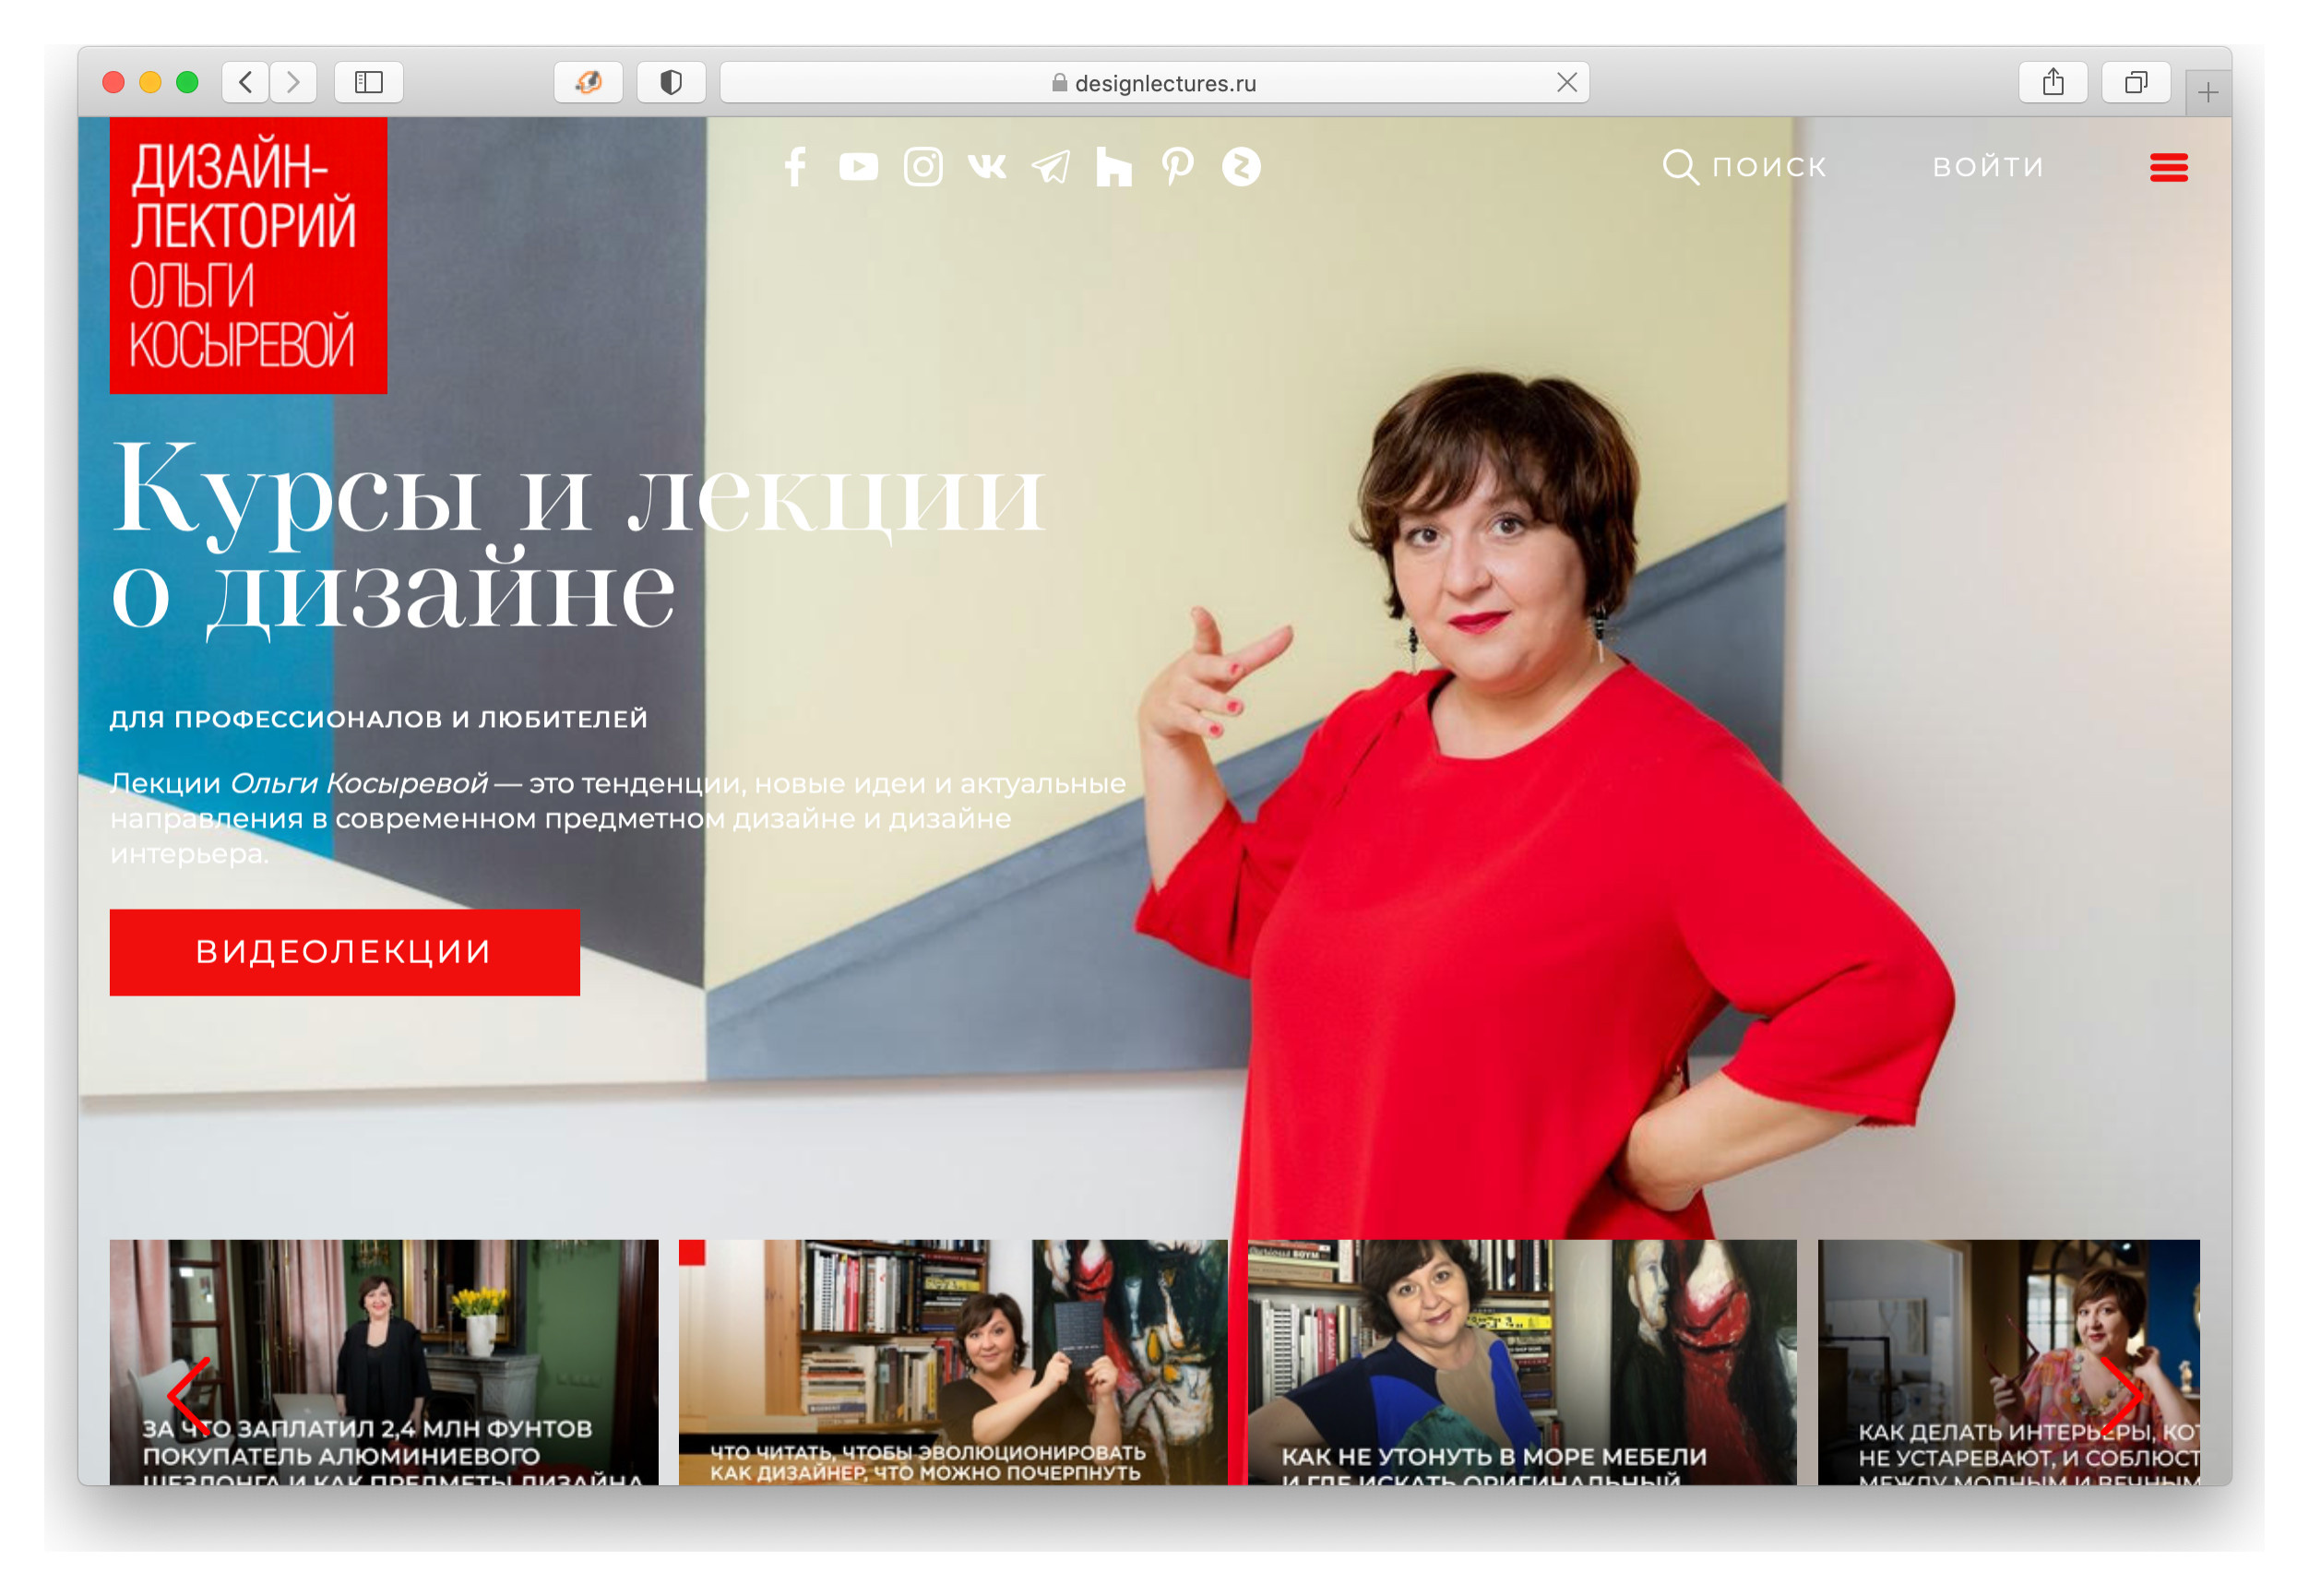
Task: Click the ПОИСК search link
Action: point(1745,167)
